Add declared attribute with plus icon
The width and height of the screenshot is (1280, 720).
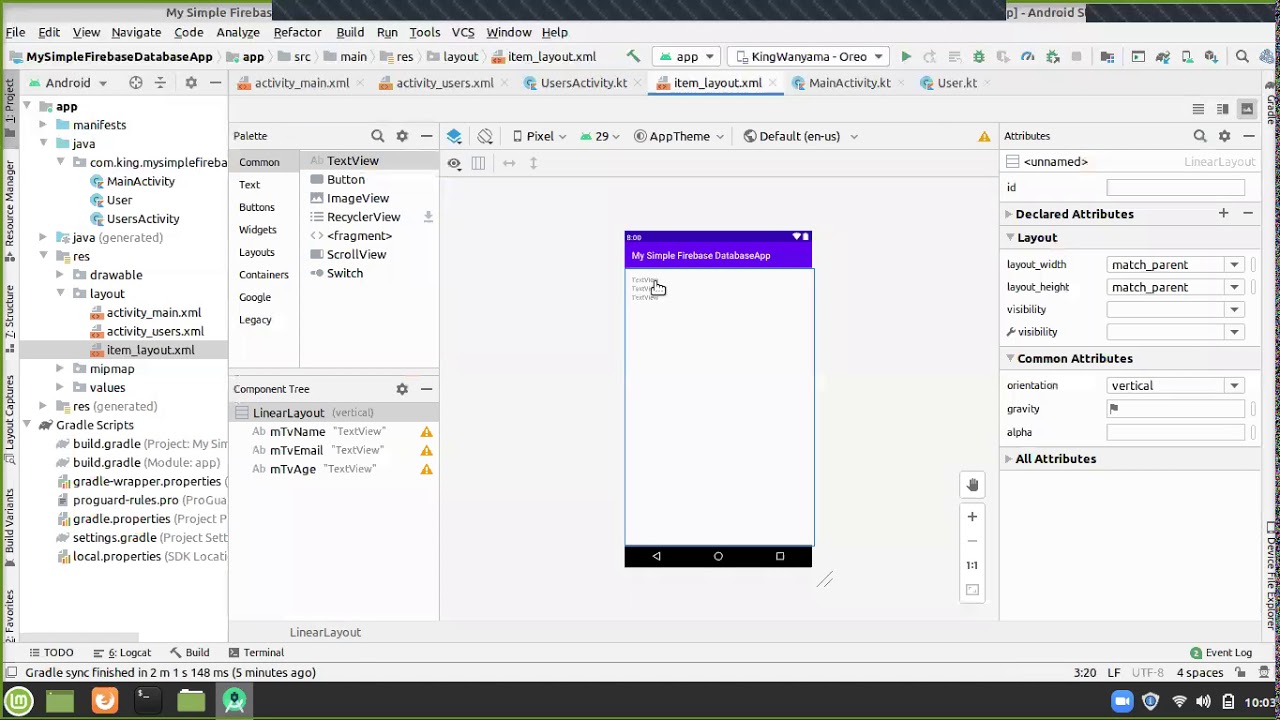(x=1223, y=213)
